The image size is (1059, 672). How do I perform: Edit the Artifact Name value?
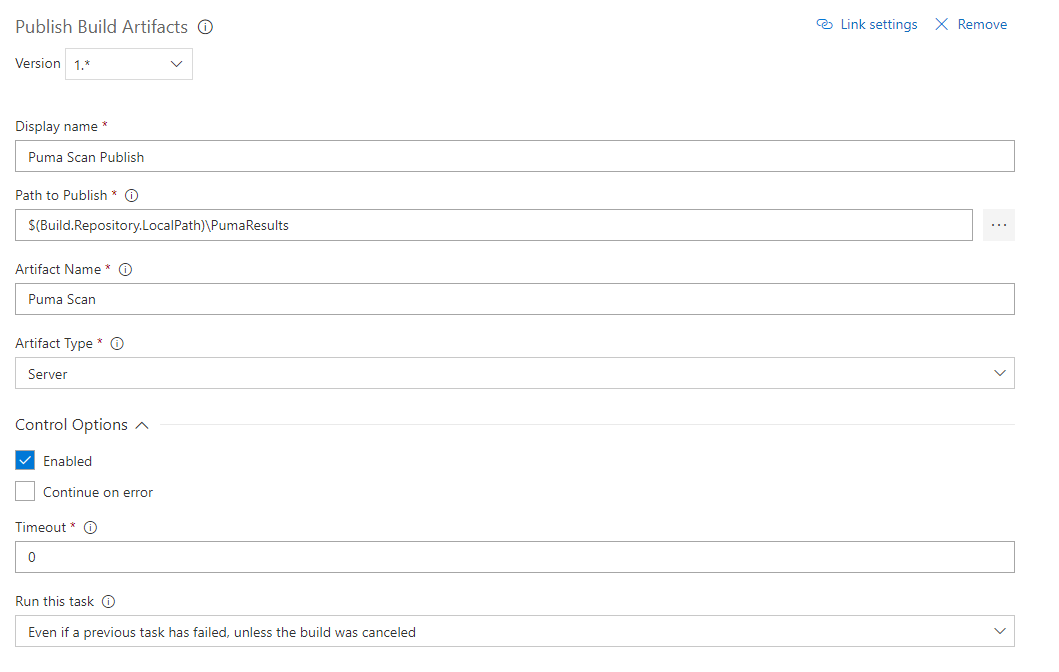pos(514,299)
